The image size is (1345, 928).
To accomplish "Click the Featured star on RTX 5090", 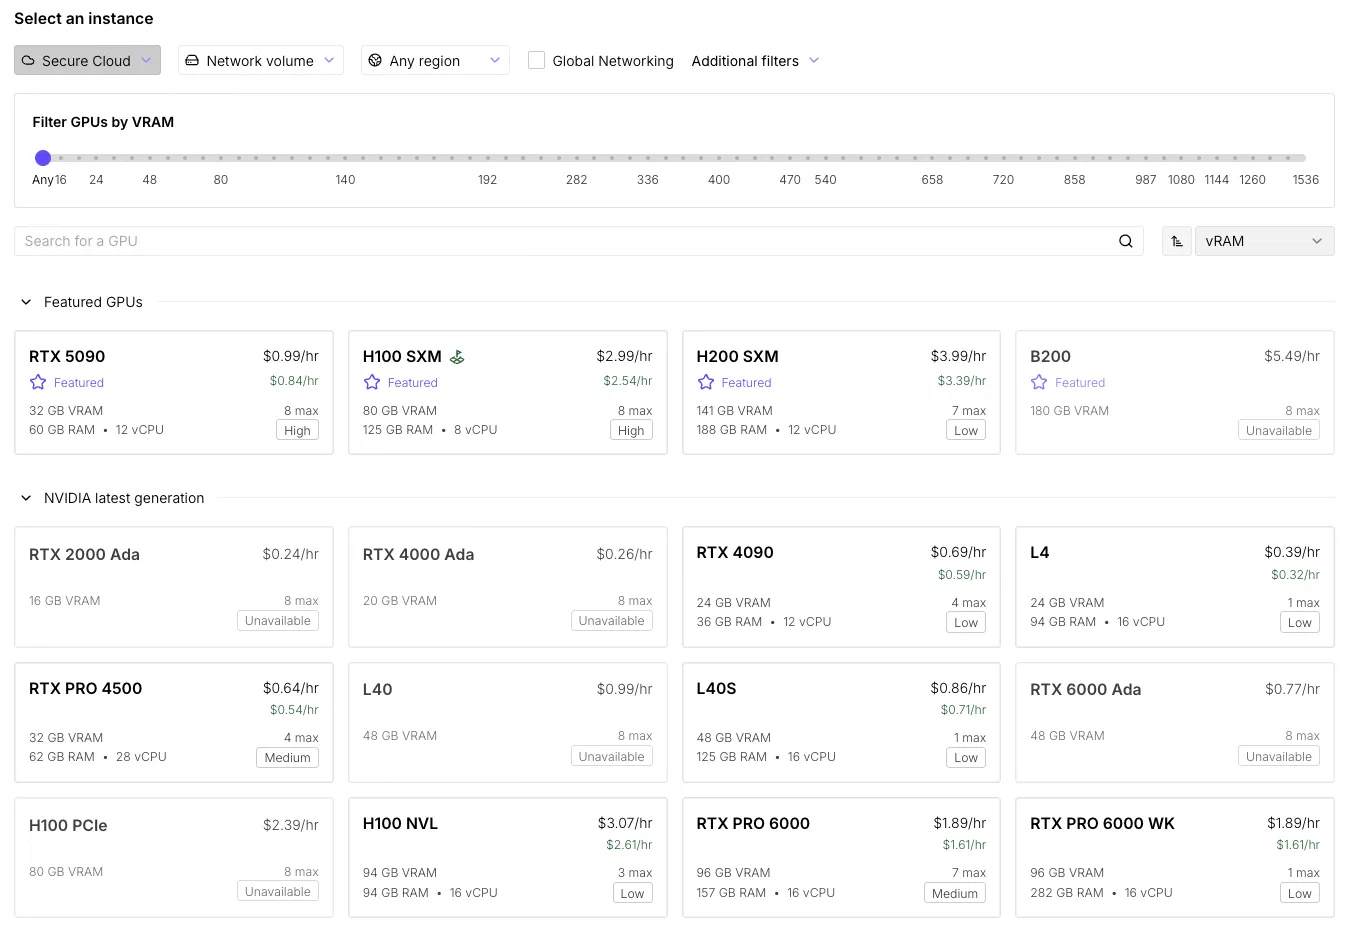I will click(x=38, y=382).
